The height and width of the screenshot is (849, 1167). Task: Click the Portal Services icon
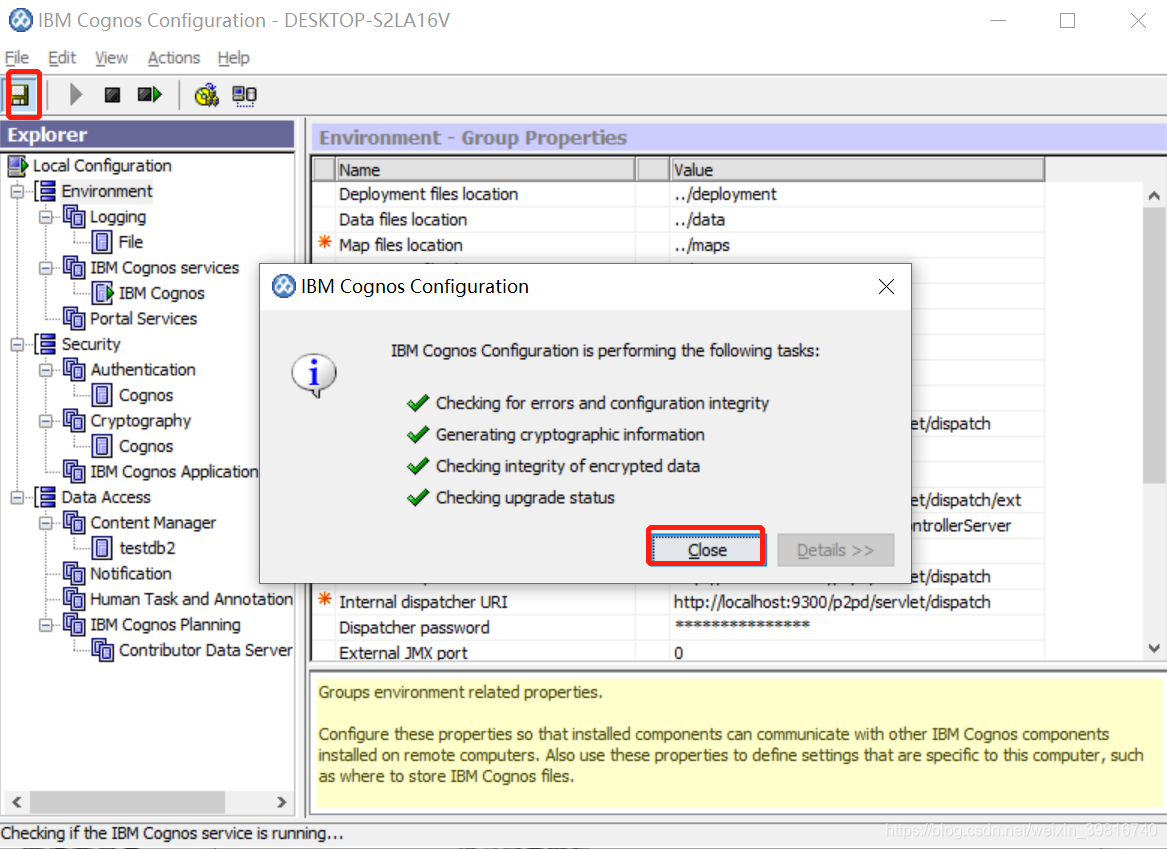tap(74, 319)
